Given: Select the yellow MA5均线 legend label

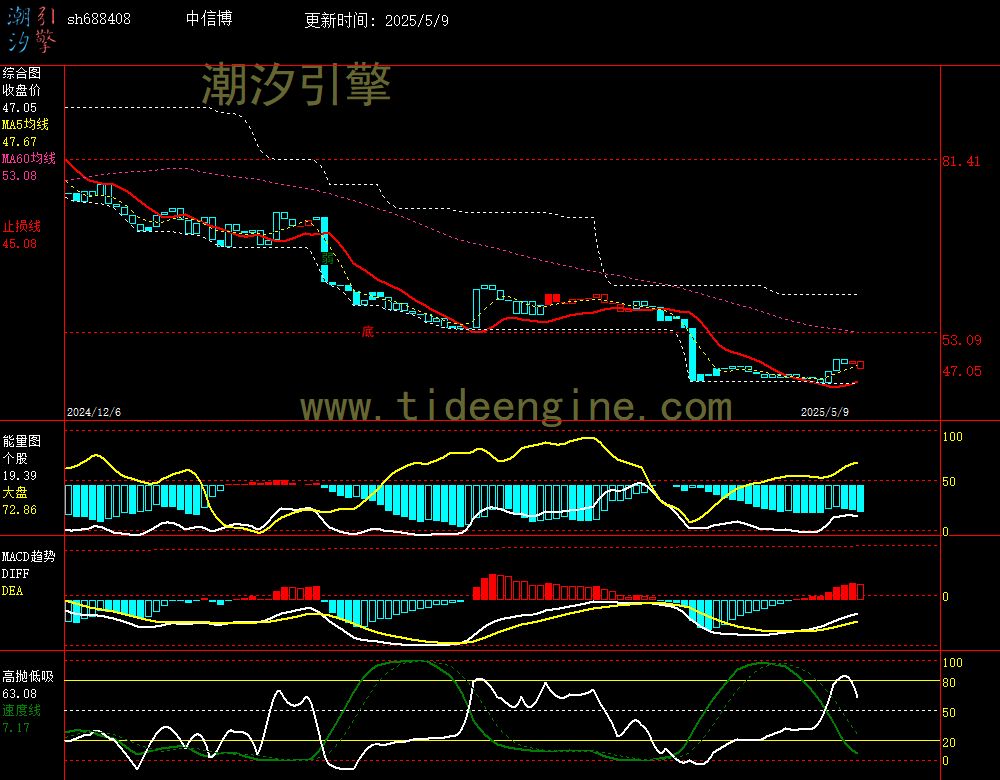Looking at the screenshot, I should point(26,124).
